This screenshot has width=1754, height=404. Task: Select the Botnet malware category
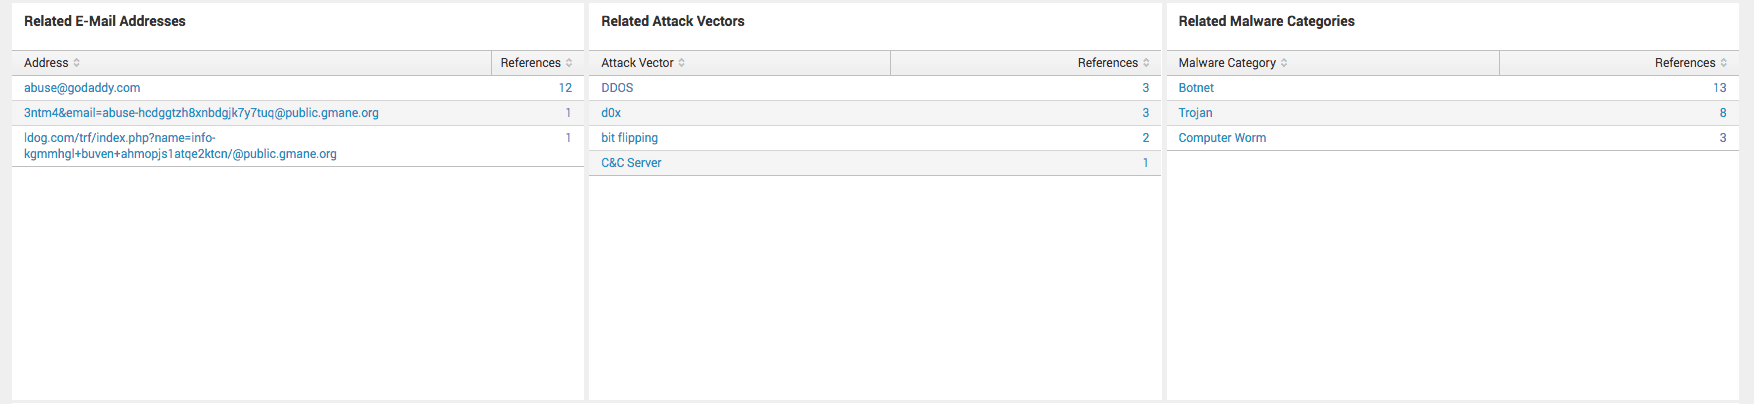[1196, 88]
